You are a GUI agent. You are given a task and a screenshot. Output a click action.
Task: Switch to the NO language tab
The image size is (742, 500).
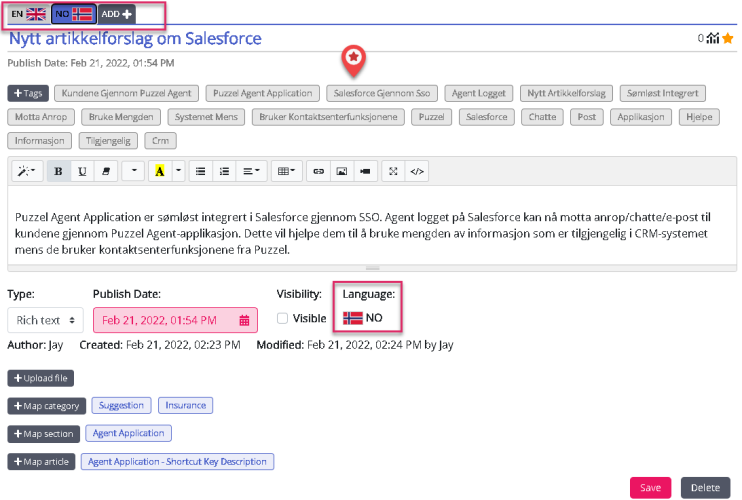coord(74,14)
